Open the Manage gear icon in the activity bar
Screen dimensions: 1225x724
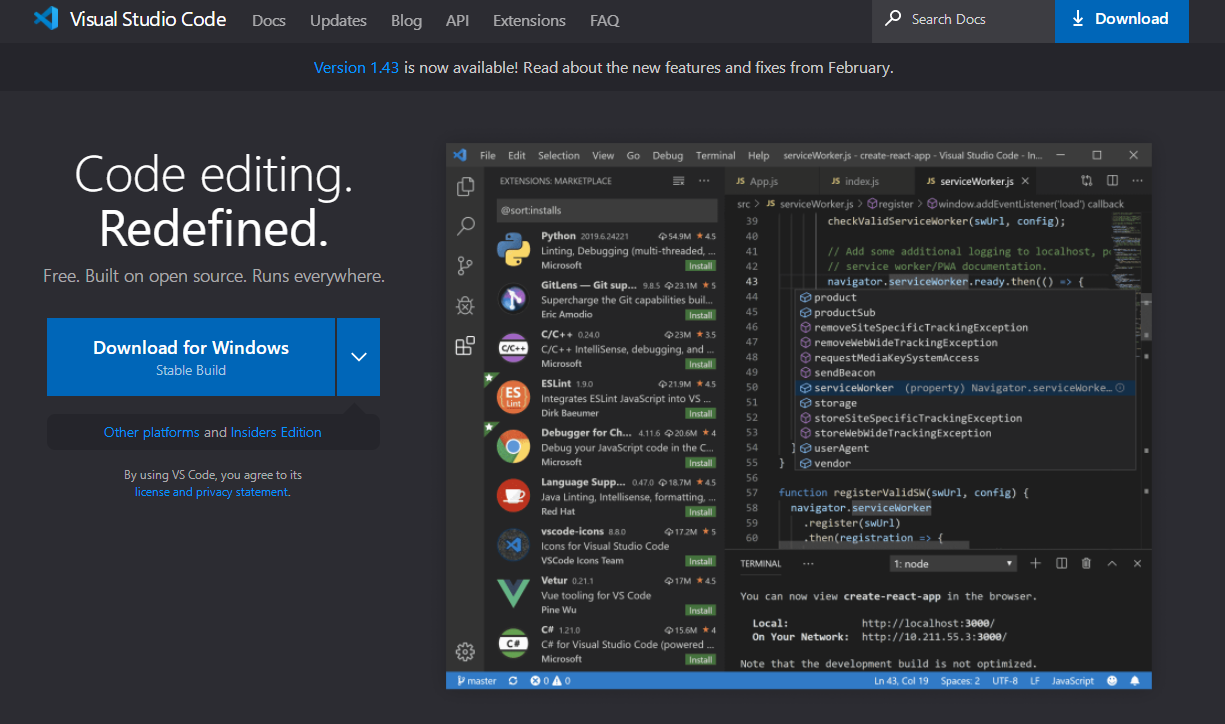pos(465,652)
